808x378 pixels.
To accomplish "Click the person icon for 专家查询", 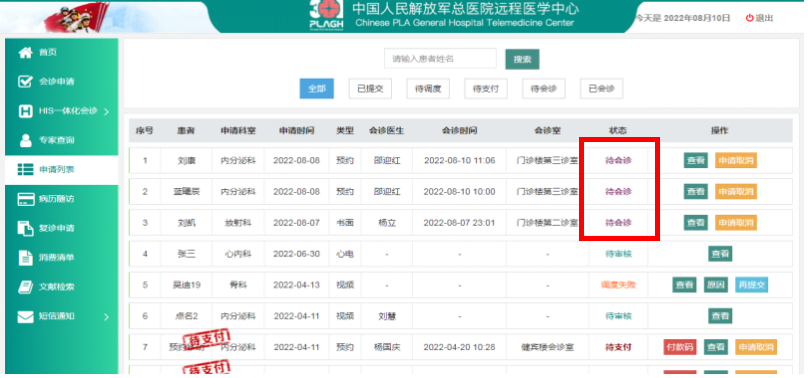I will [x=25, y=141].
